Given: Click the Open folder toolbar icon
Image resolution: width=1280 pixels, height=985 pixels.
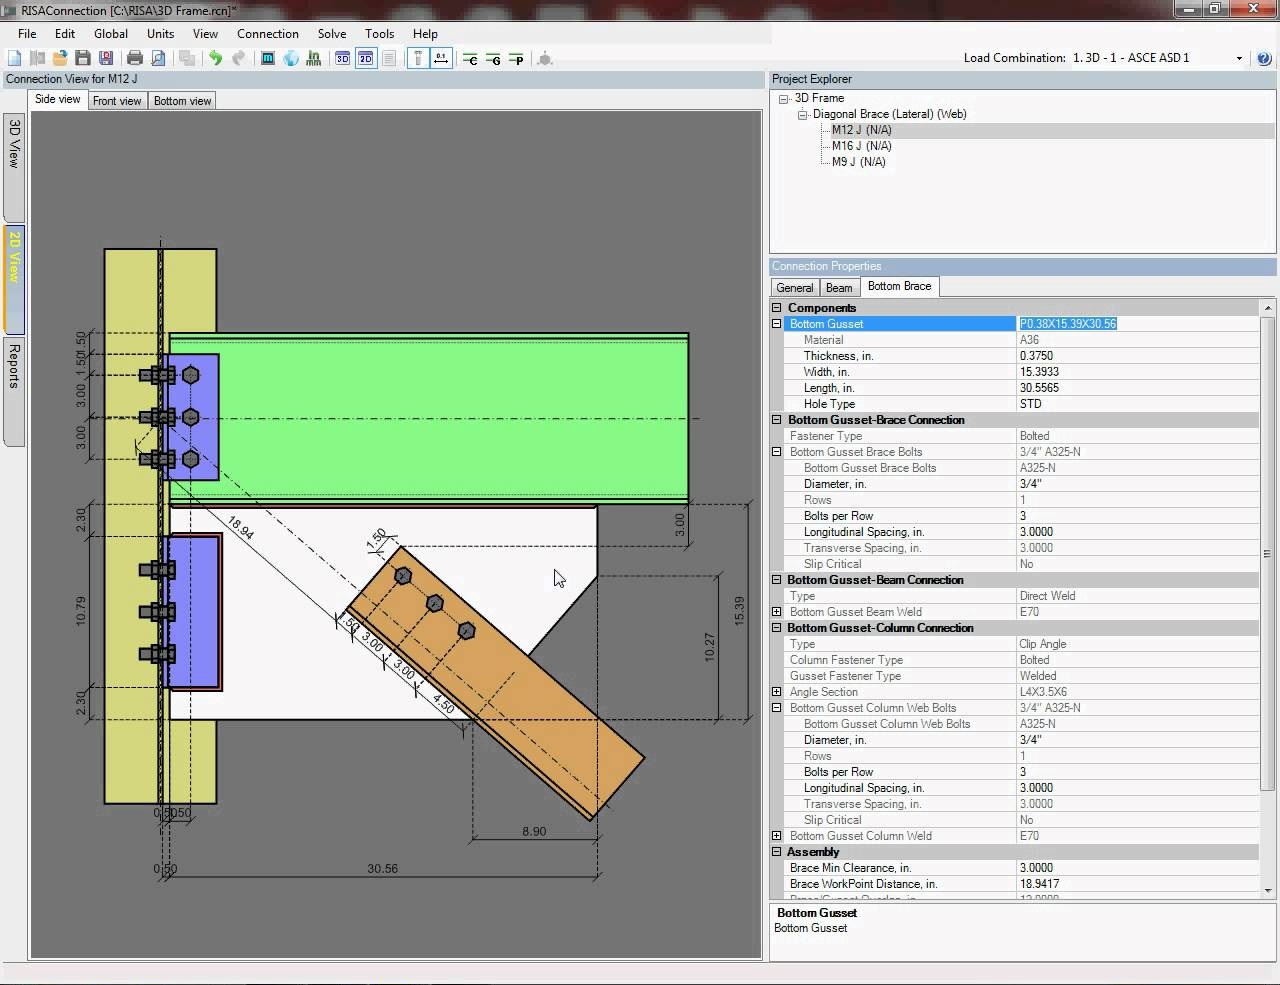Looking at the screenshot, I should 60,59.
